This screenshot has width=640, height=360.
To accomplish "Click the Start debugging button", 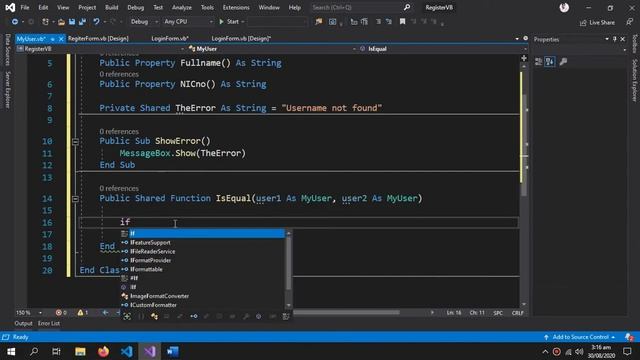I will click(x=229, y=22).
